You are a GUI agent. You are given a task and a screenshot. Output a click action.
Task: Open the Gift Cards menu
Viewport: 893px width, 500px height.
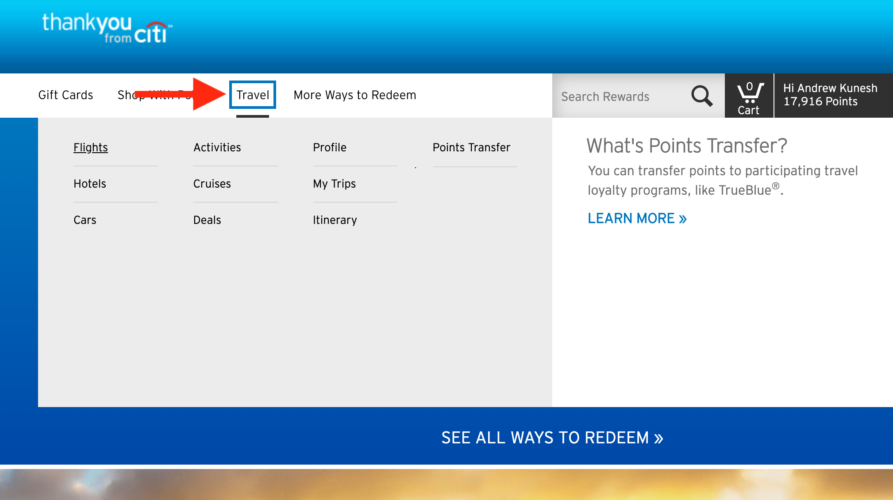tap(65, 95)
